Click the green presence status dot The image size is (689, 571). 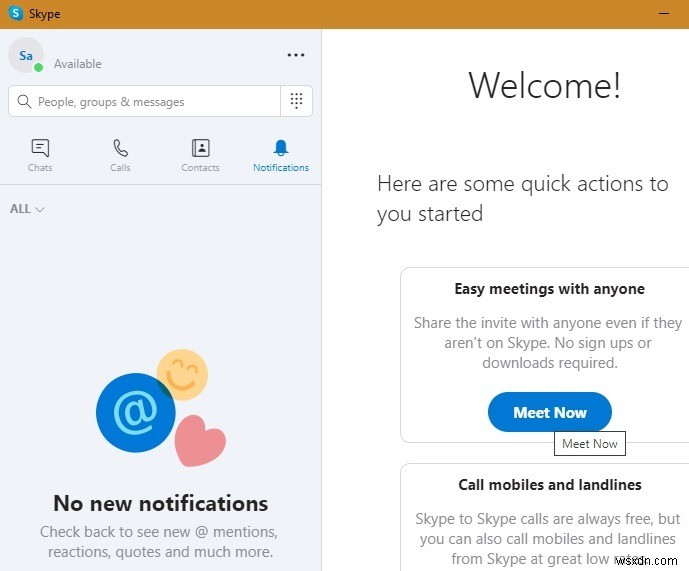coord(39,67)
